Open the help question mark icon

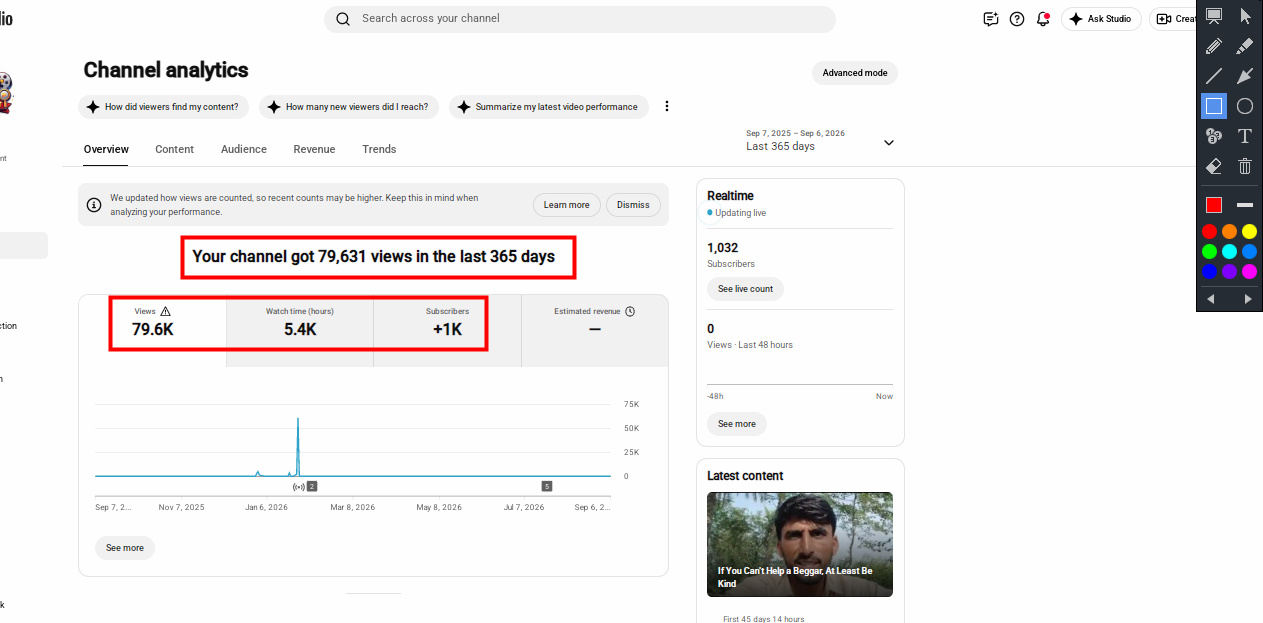(x=1017, y=19)
